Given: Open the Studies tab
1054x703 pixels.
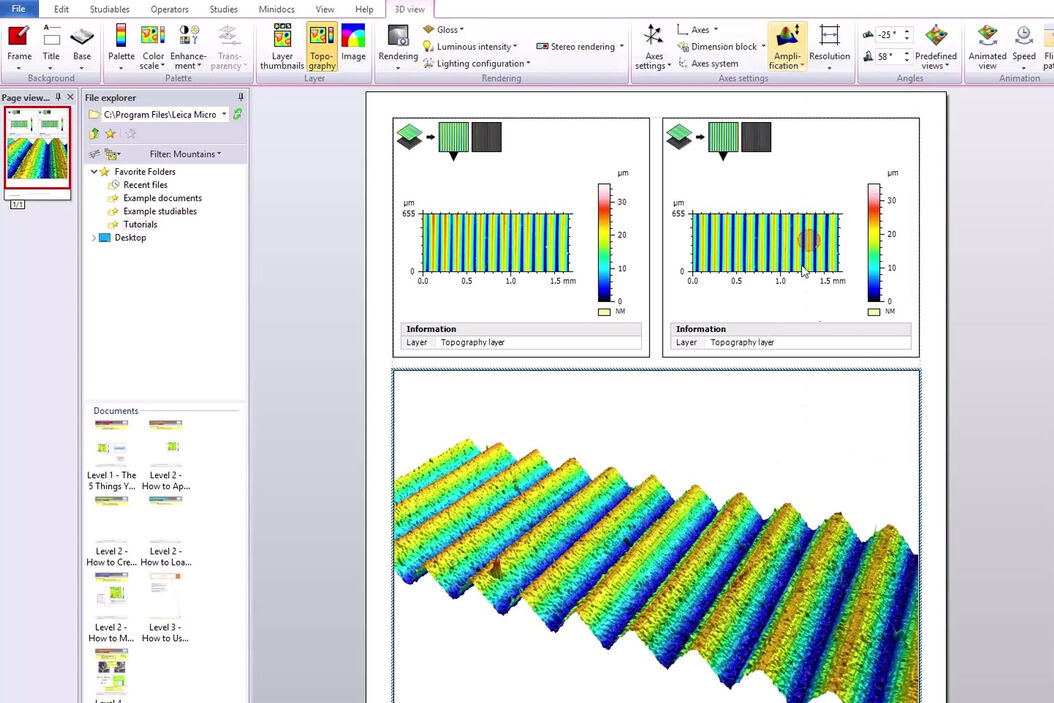Looking at the screenshot, I should [x=223, y=9].
